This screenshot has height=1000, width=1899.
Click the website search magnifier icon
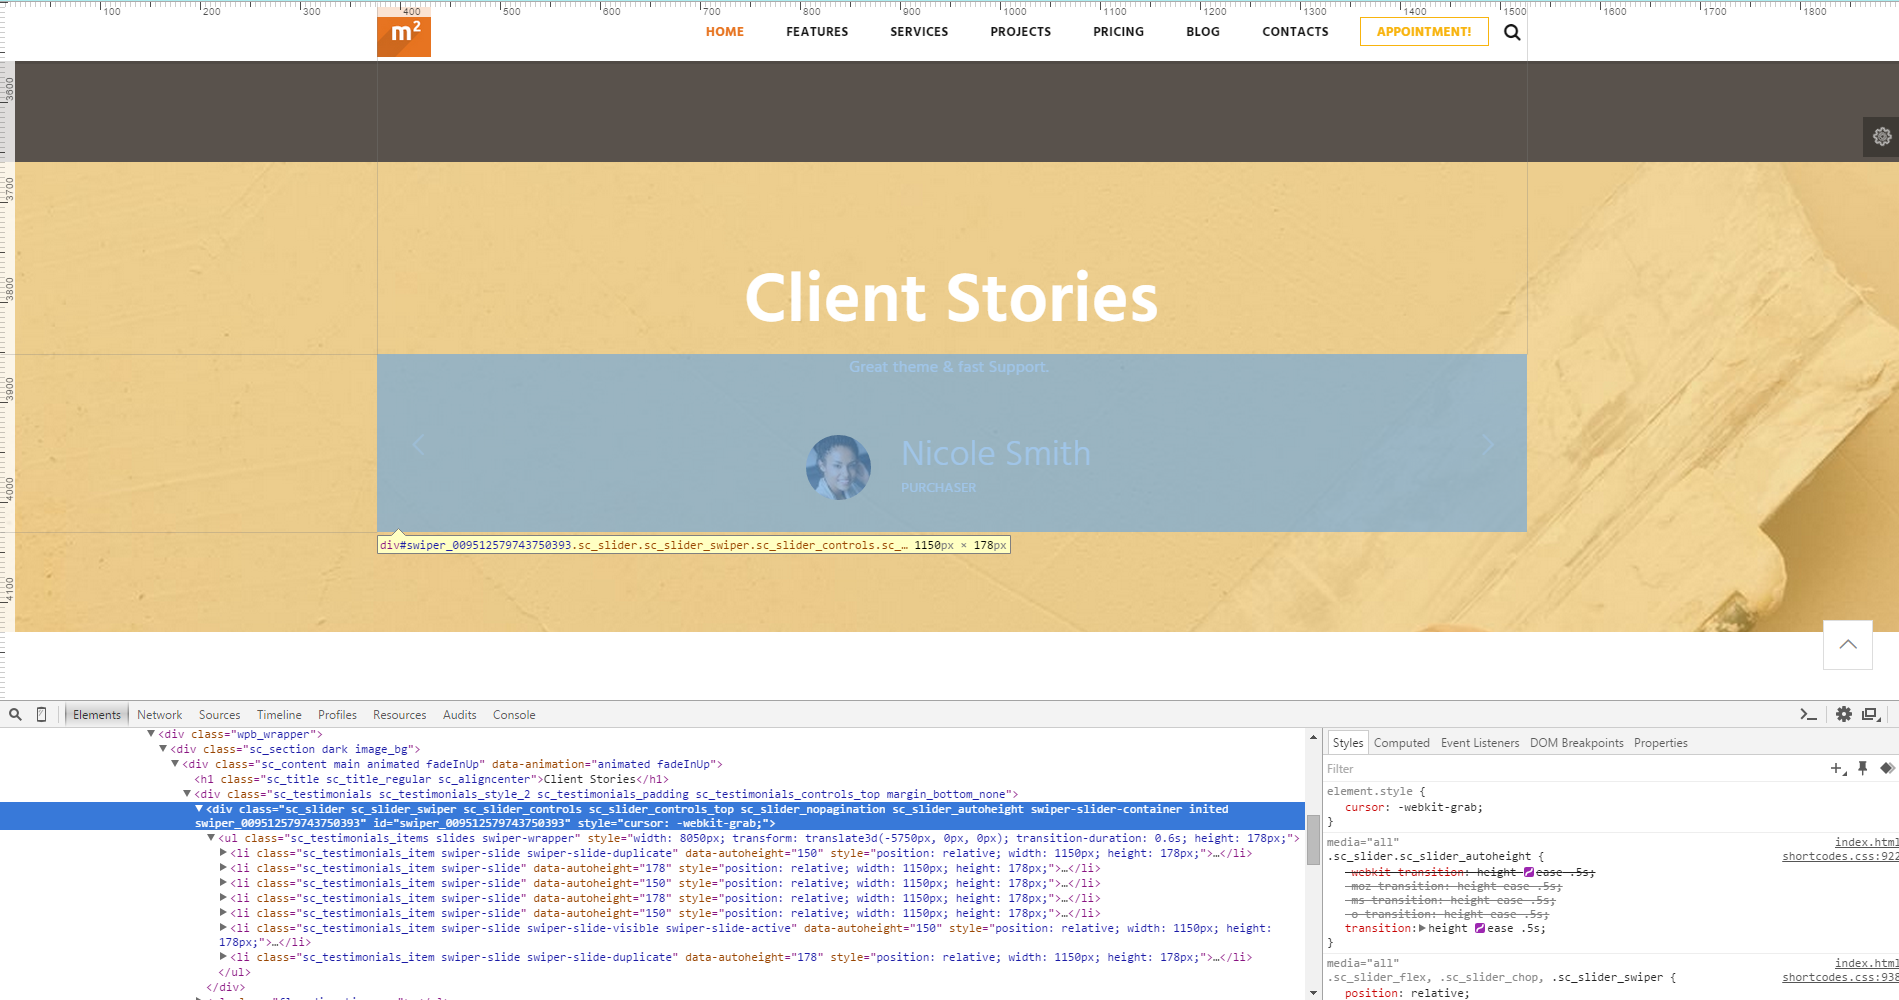point(1512,32)
